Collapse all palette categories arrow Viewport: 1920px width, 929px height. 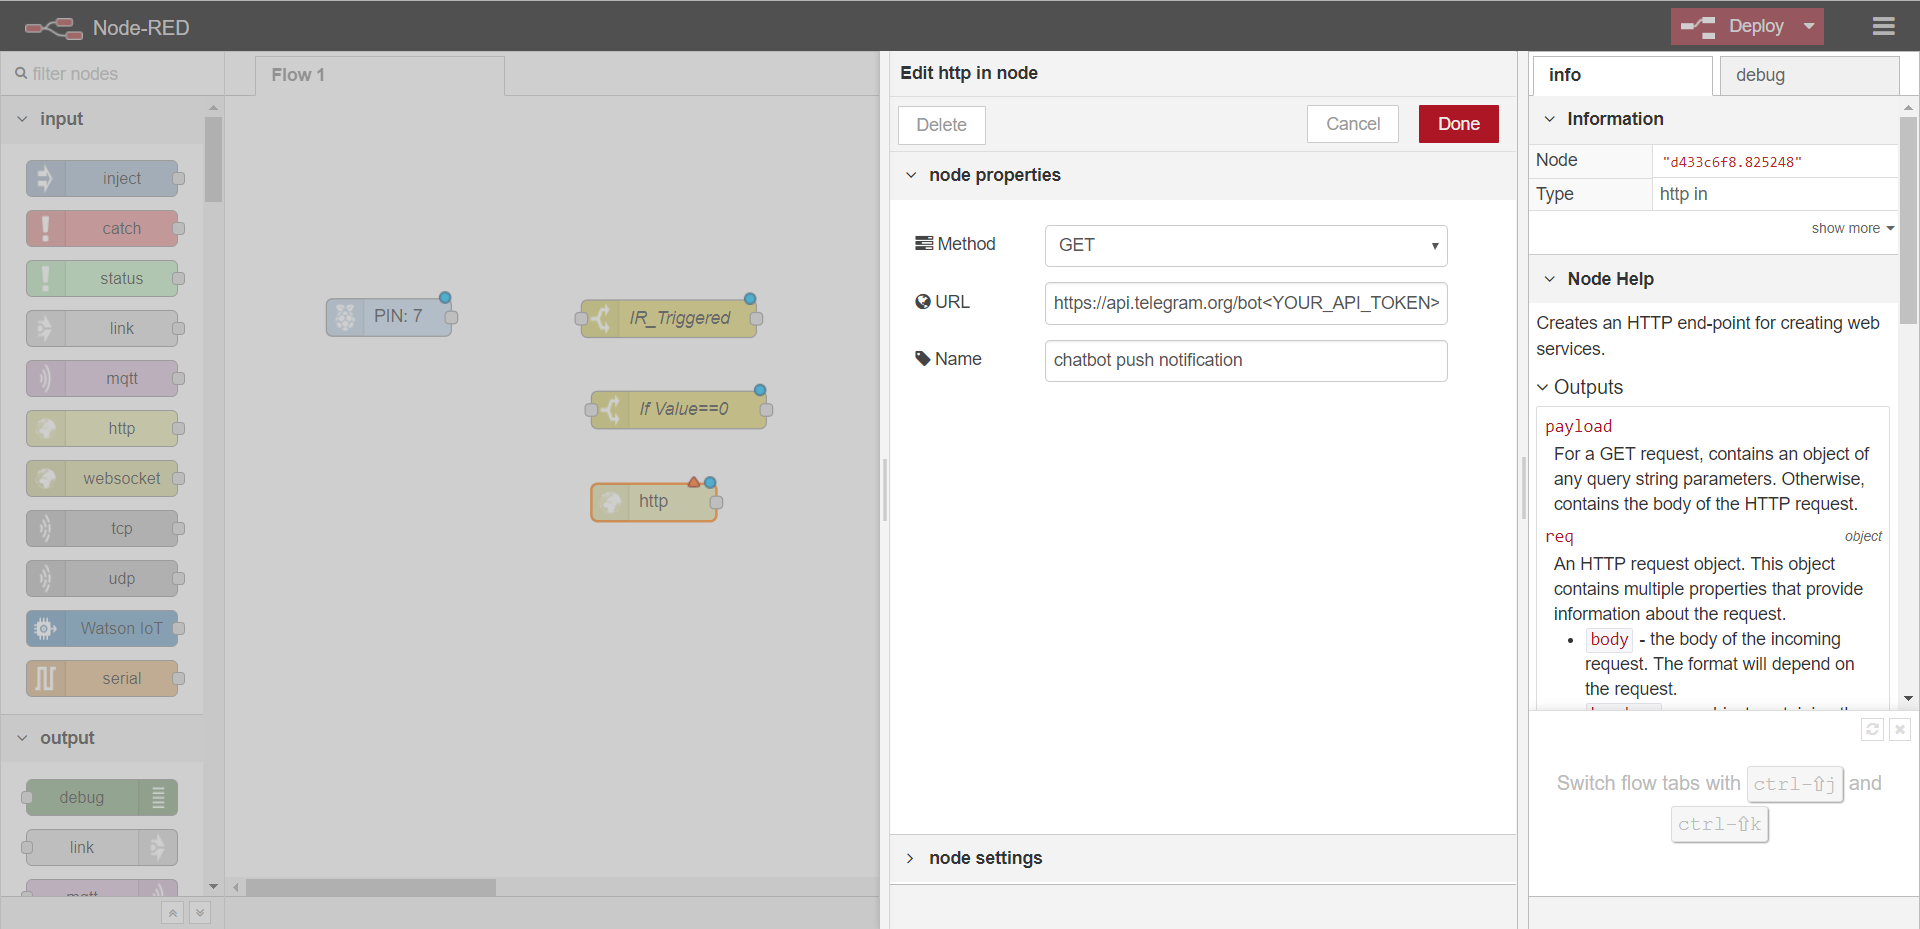173,913
